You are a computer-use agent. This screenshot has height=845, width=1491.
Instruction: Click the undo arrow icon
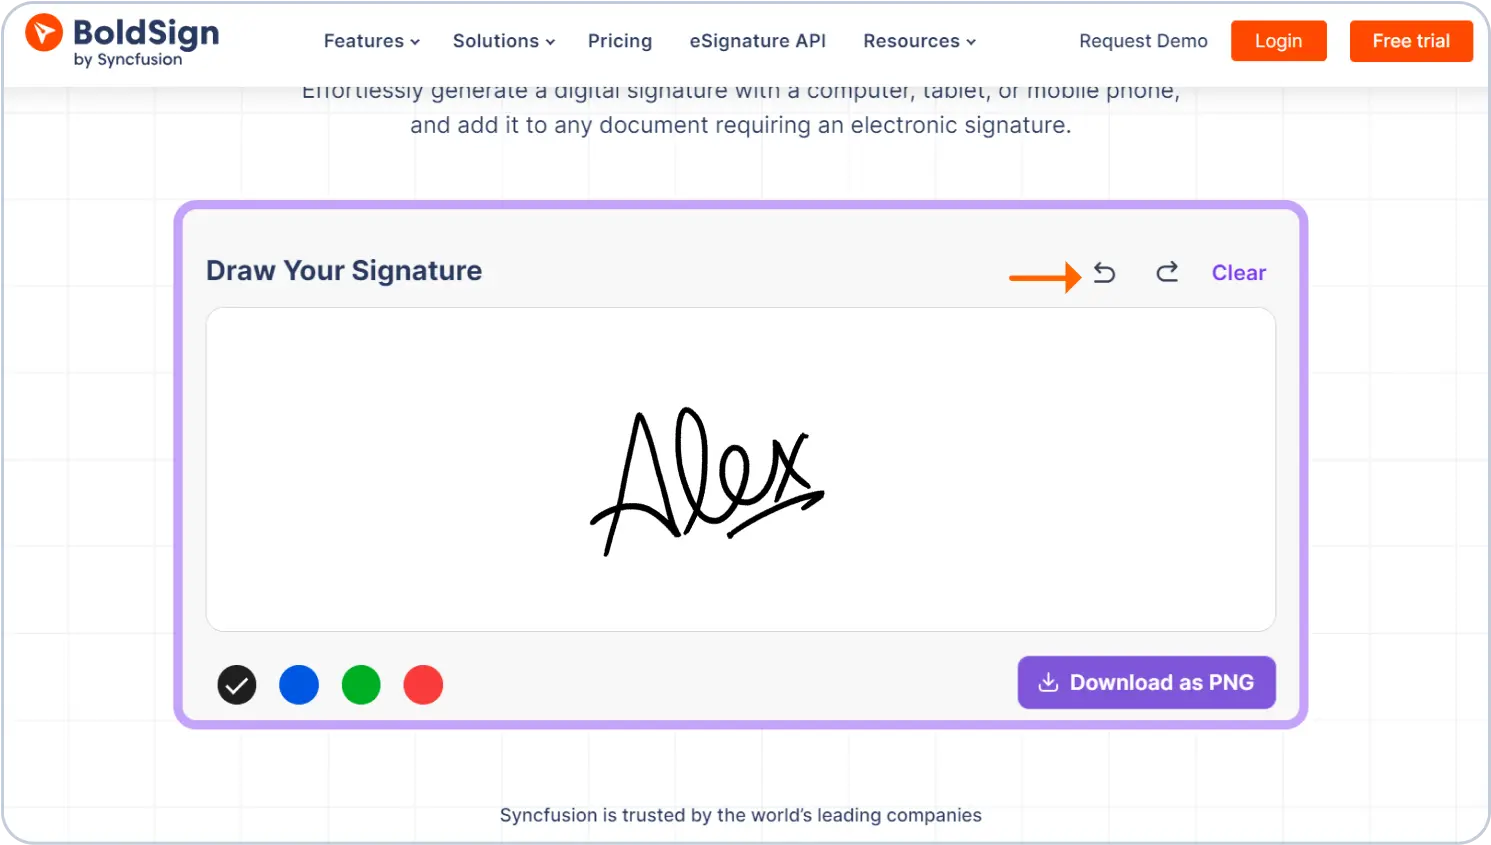tap(1104, 273)
